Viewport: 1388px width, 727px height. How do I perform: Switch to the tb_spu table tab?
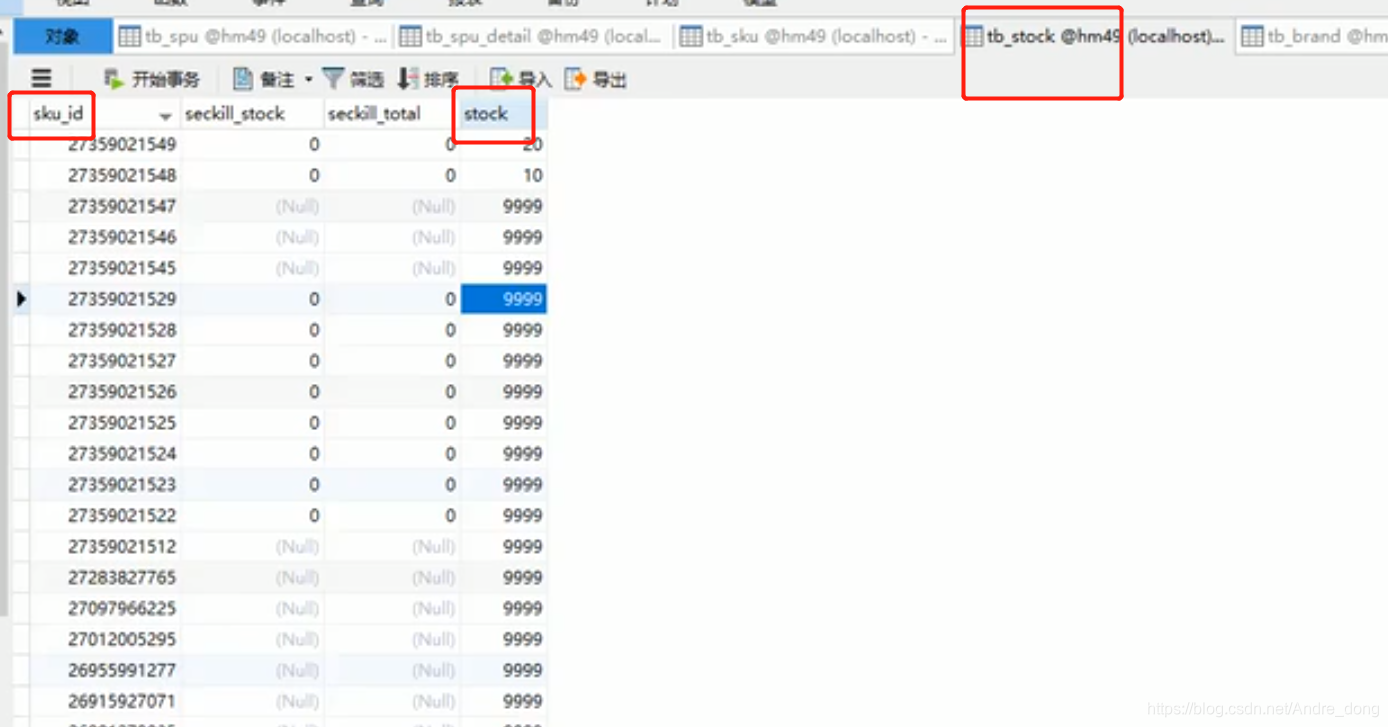coord(253,37)
